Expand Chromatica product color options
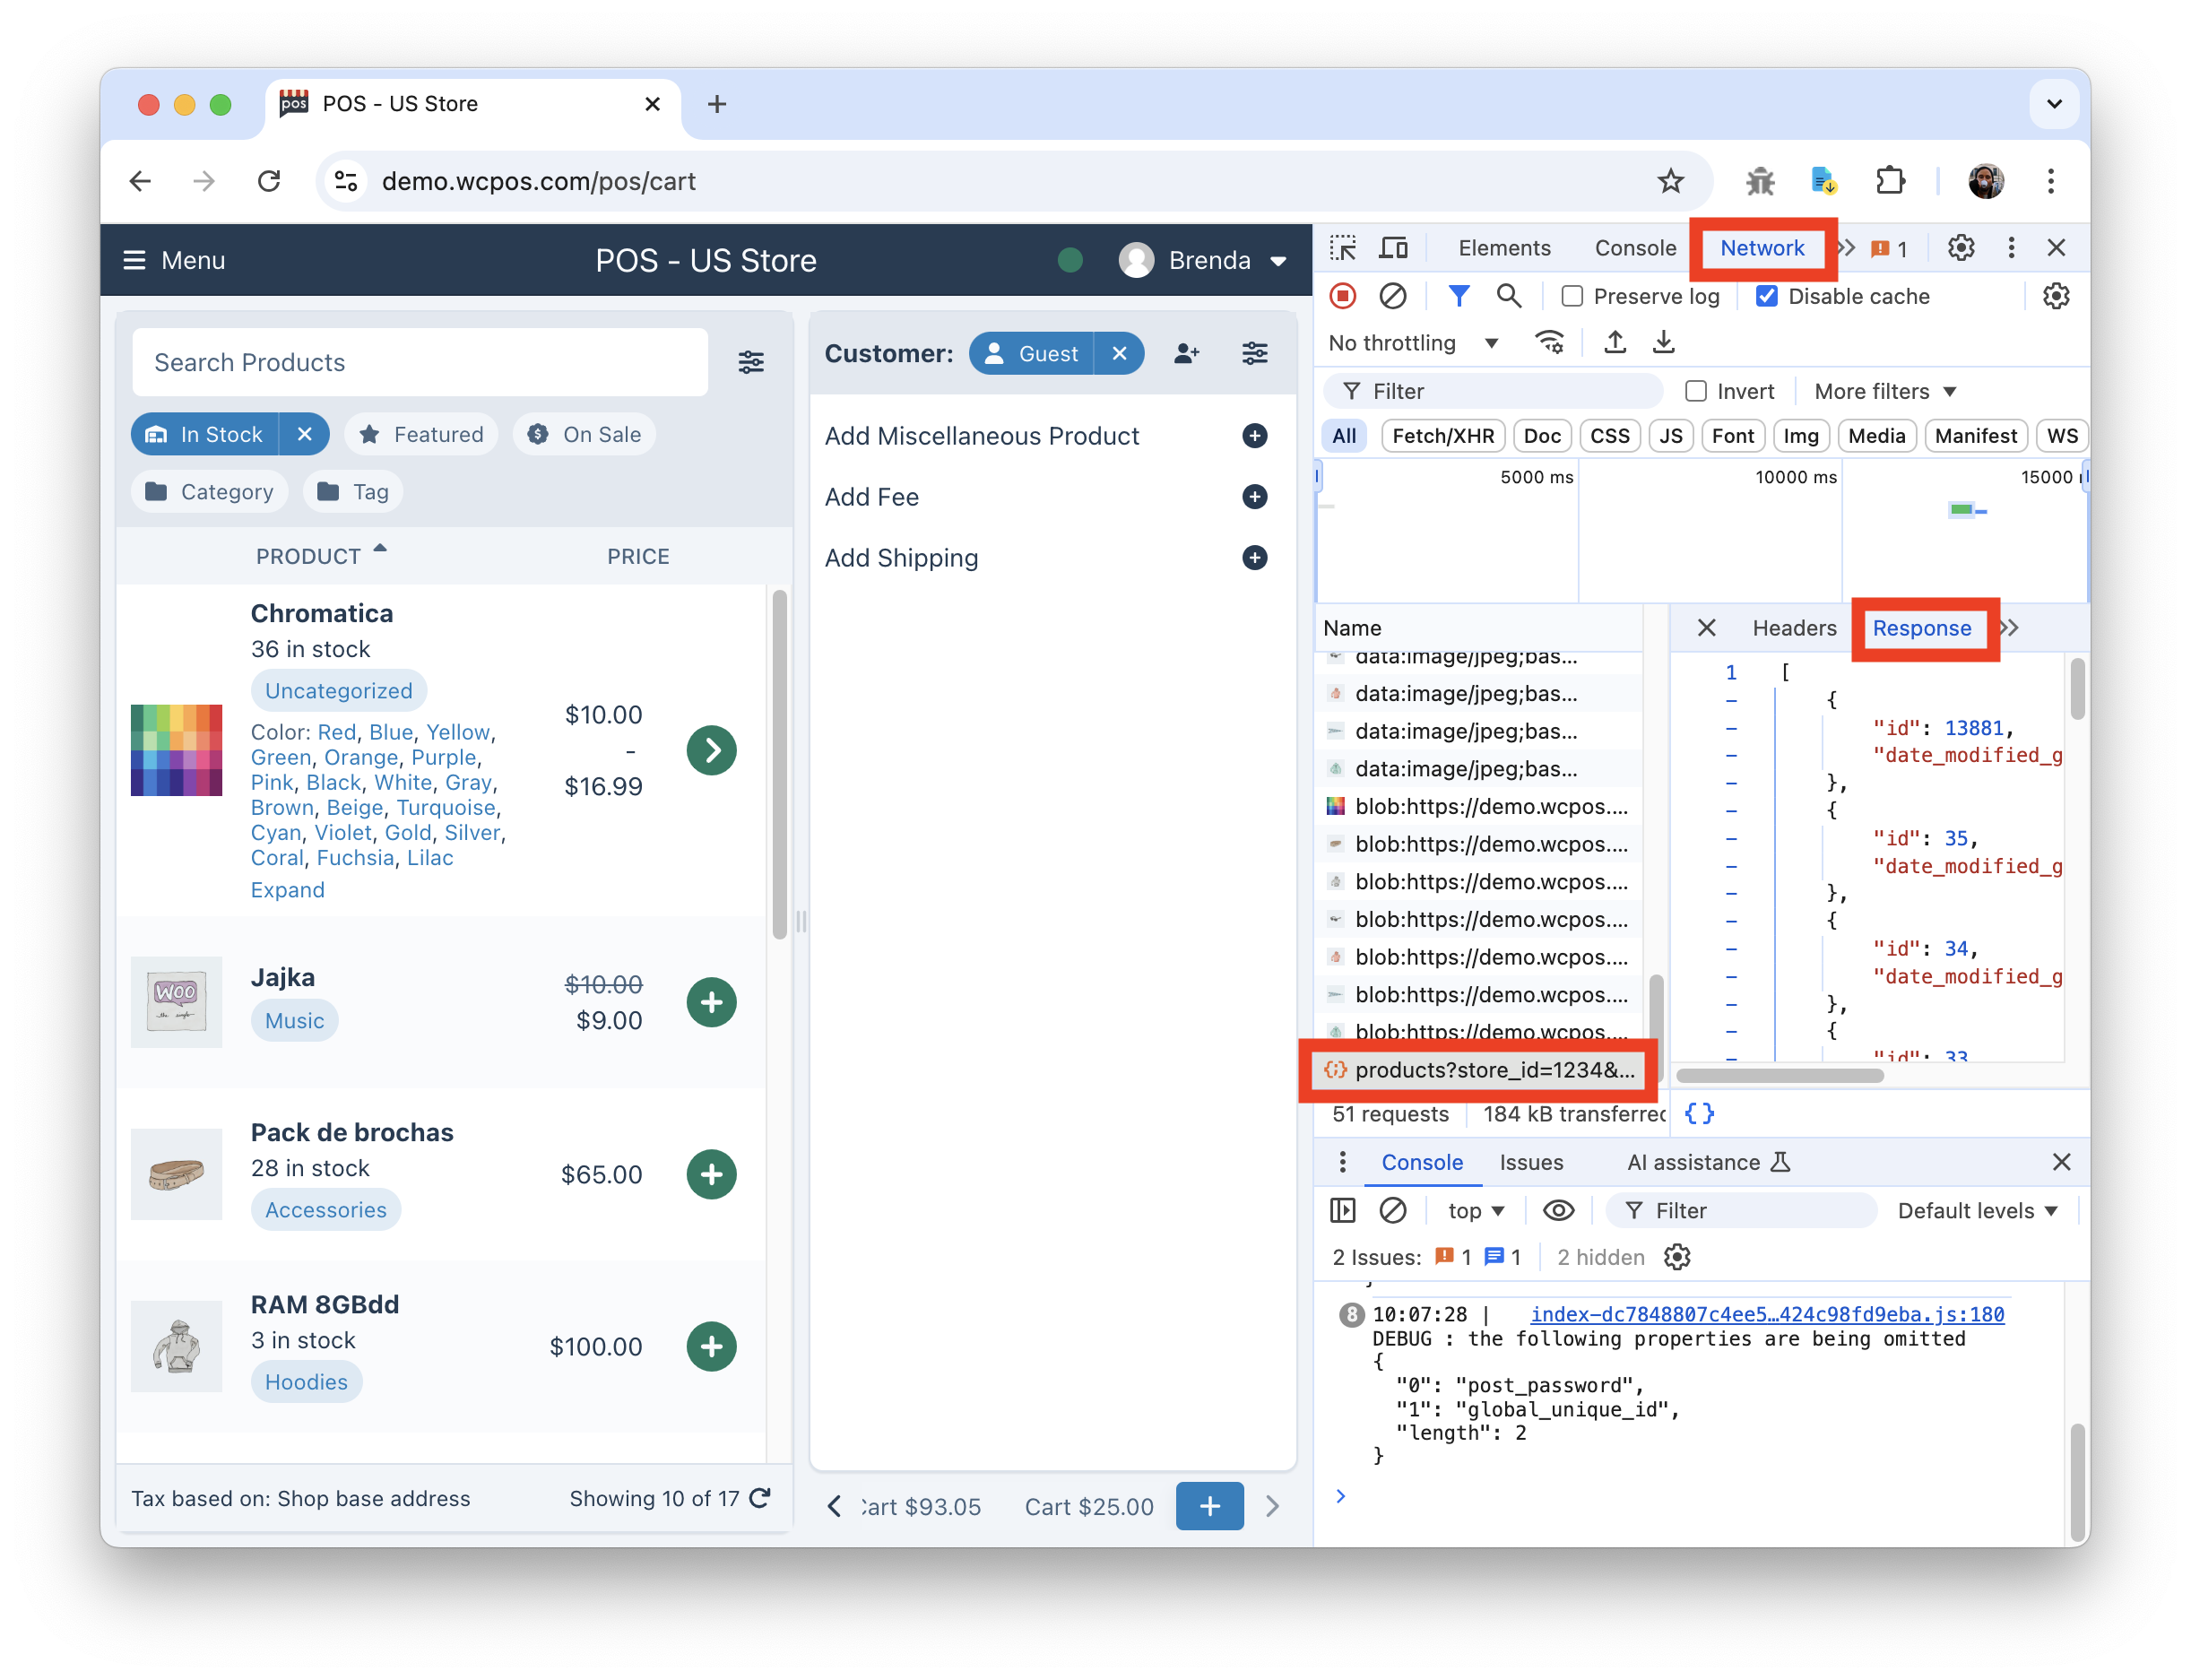 coord(288,888)
